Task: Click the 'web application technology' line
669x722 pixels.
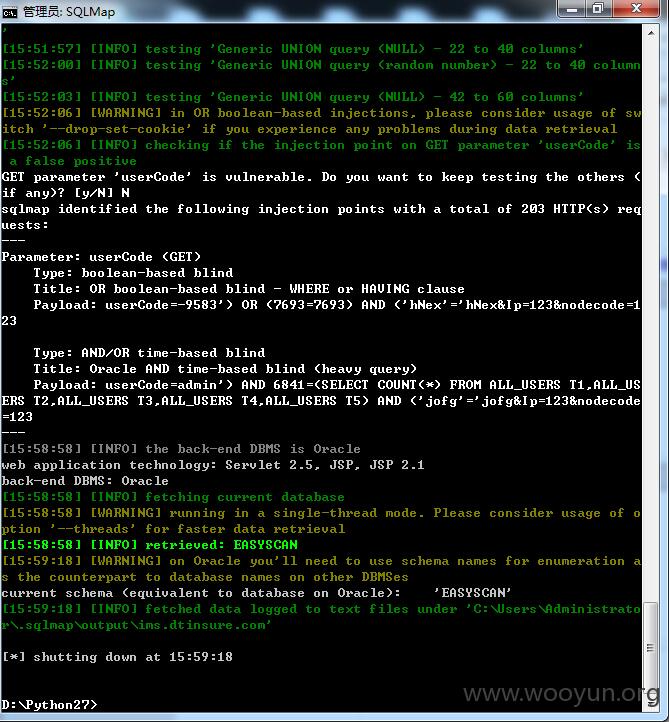Action: tap(213, 465)
